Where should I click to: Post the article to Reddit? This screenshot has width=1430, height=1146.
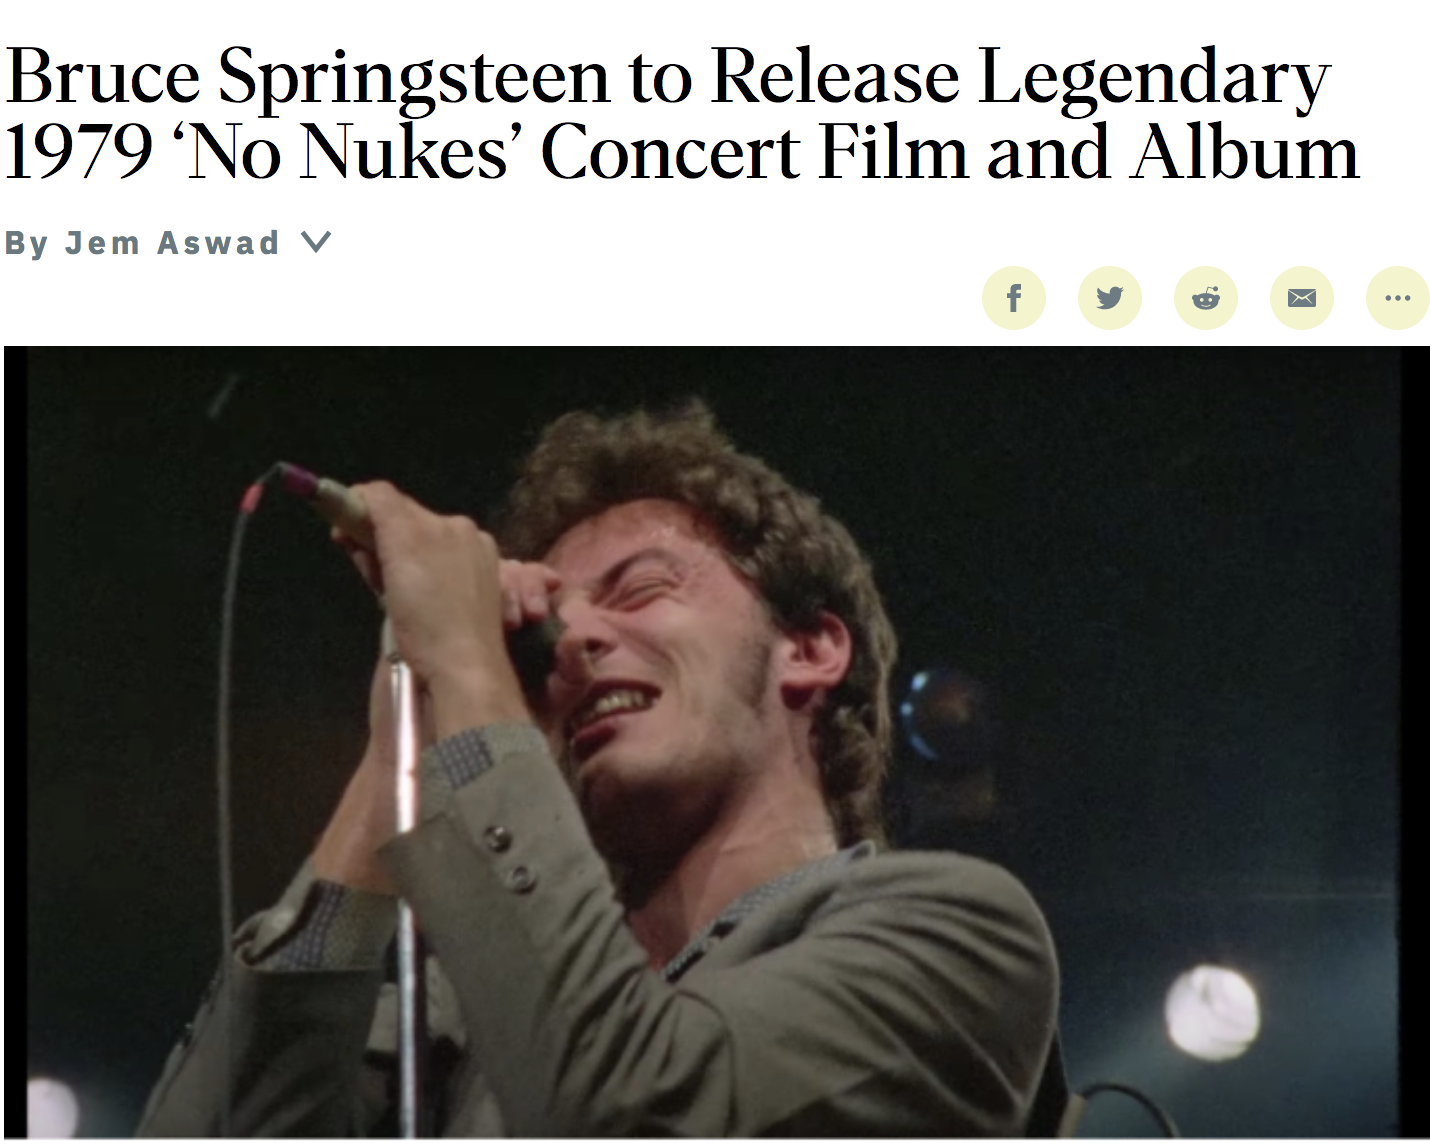pos(1206,298)
